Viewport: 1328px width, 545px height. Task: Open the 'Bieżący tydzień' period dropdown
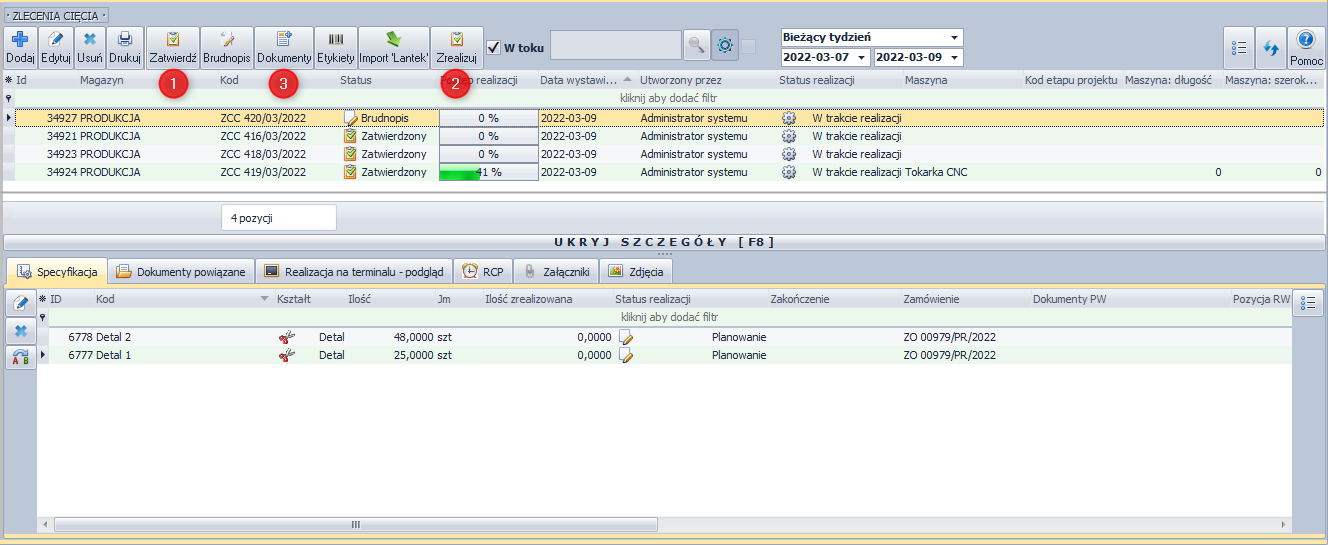[954, 37]
